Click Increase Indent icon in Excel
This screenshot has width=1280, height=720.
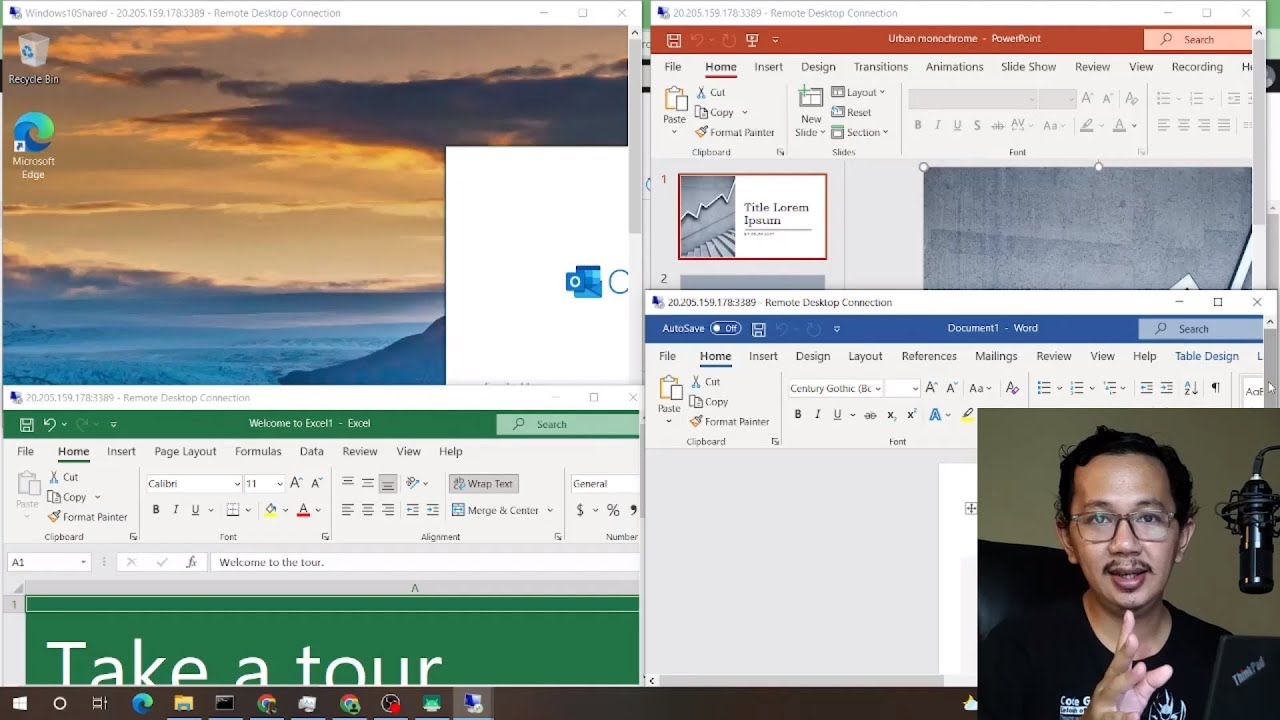(432, 510)
